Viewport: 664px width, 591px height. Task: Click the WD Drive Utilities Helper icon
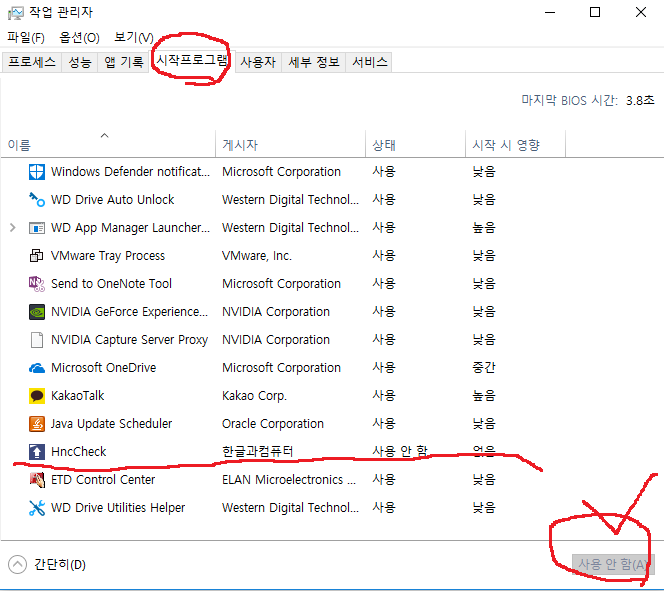pyautogui.click(x=37, y=508)
